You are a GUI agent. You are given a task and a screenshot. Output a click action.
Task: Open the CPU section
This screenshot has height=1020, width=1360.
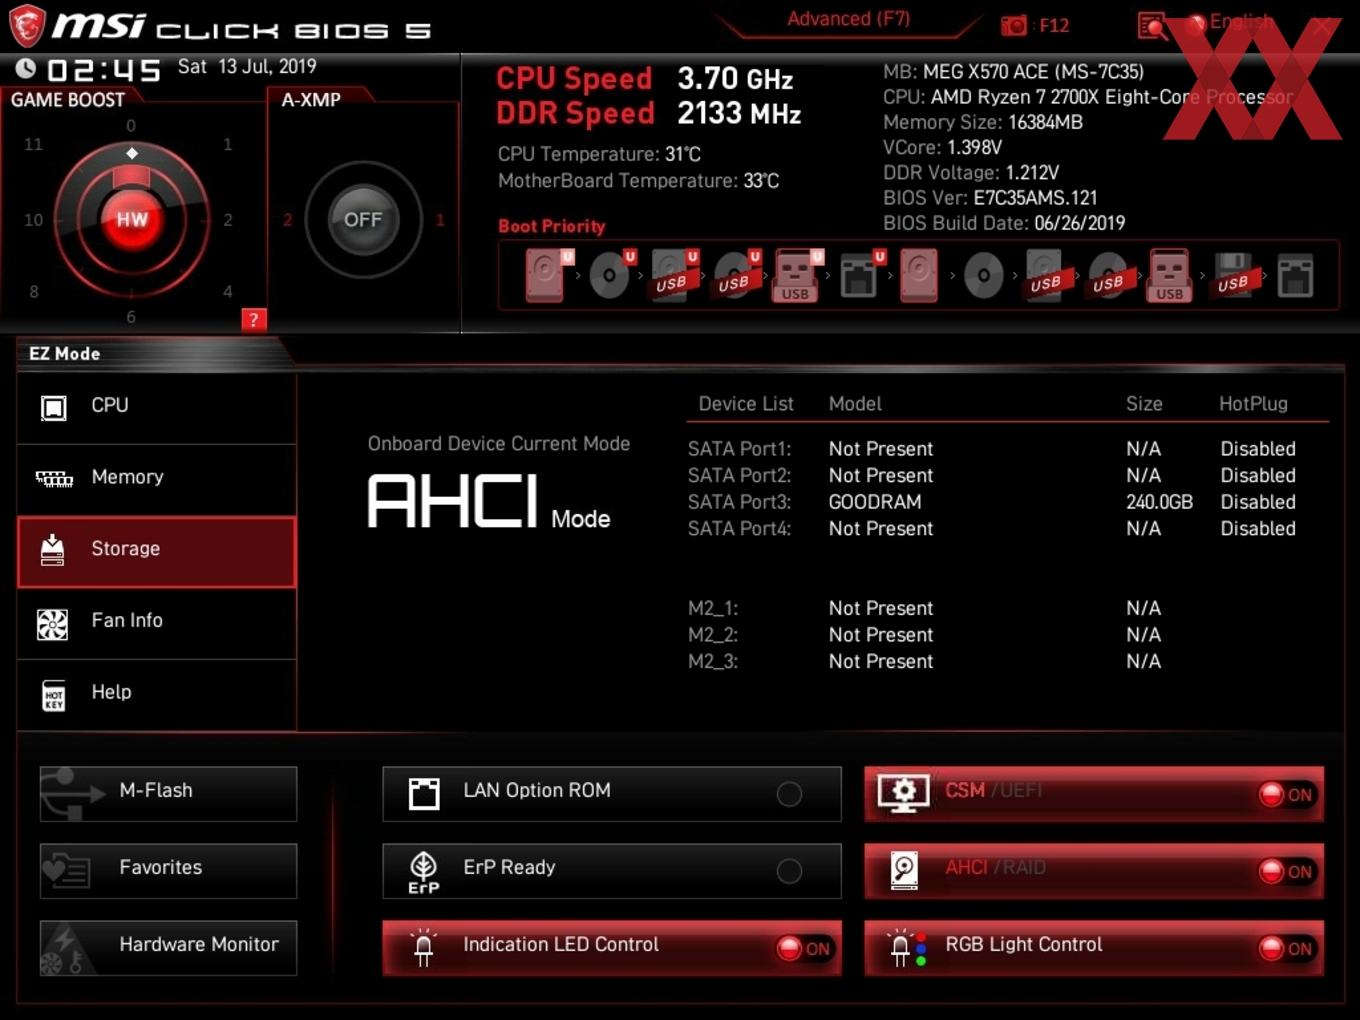point(157,406)
